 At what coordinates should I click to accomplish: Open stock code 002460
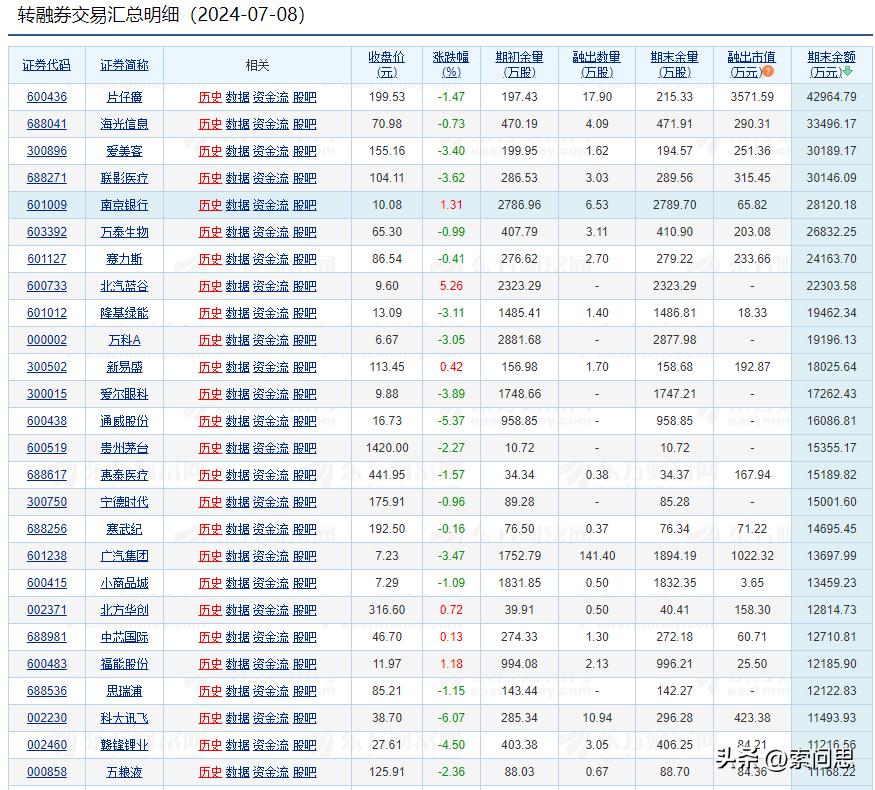(47, 745)
